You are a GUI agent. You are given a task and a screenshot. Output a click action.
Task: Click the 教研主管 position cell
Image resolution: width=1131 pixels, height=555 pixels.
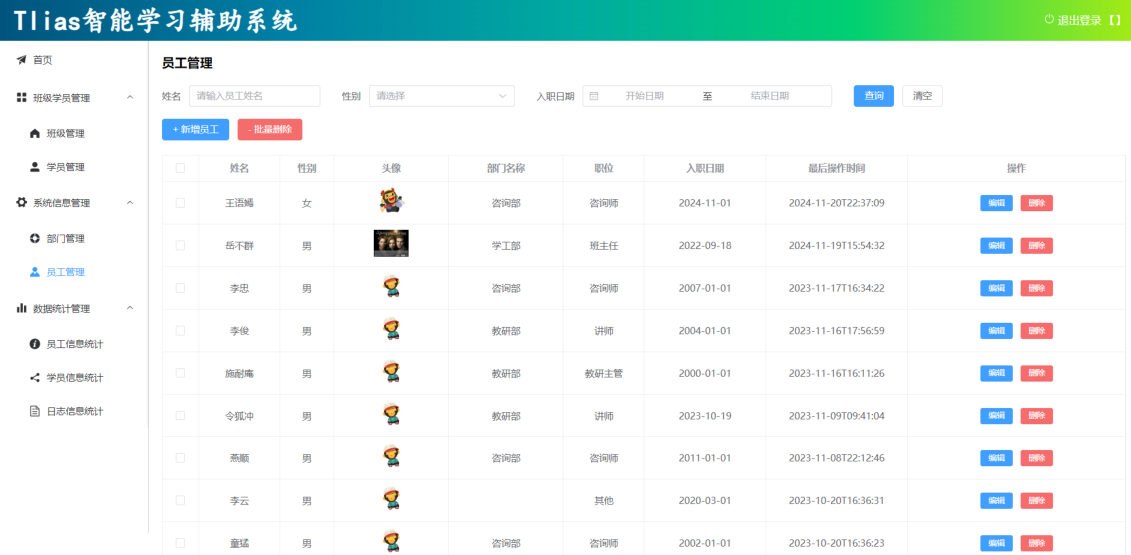click(x=604, y=373)
